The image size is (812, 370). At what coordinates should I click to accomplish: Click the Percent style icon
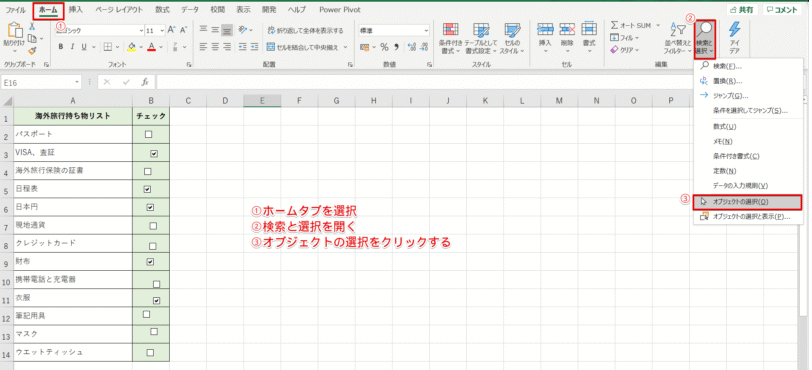(x=384, y=47)
